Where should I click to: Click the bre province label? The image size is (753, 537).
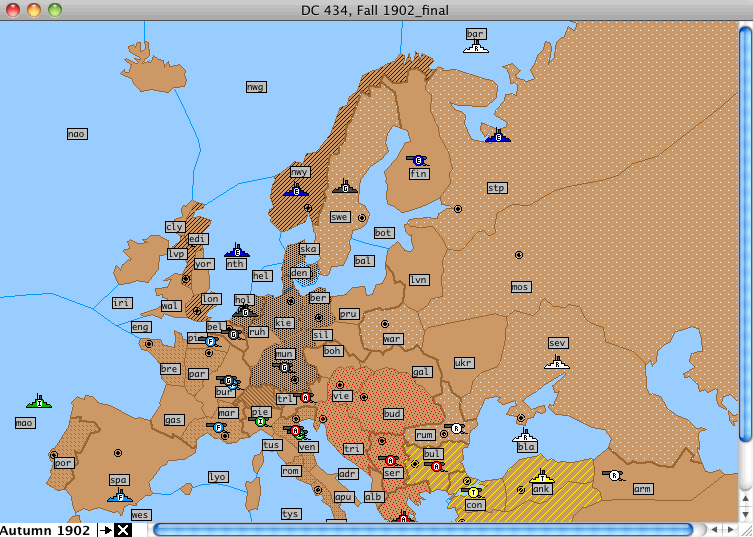pos(170,369)
